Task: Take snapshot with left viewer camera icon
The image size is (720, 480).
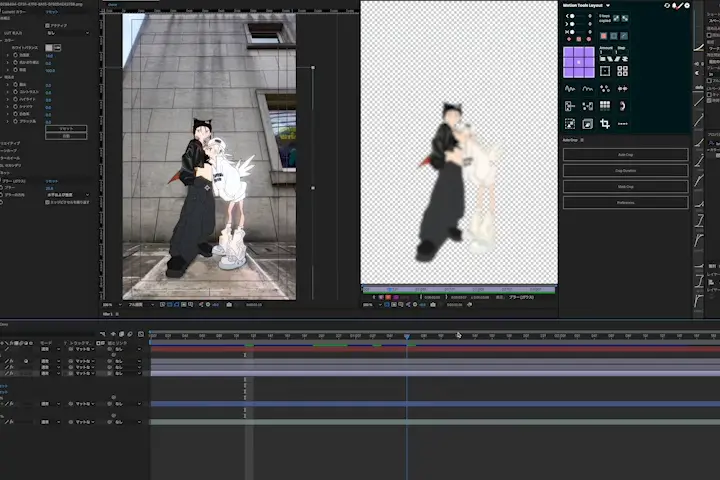Action: point(229,305)
